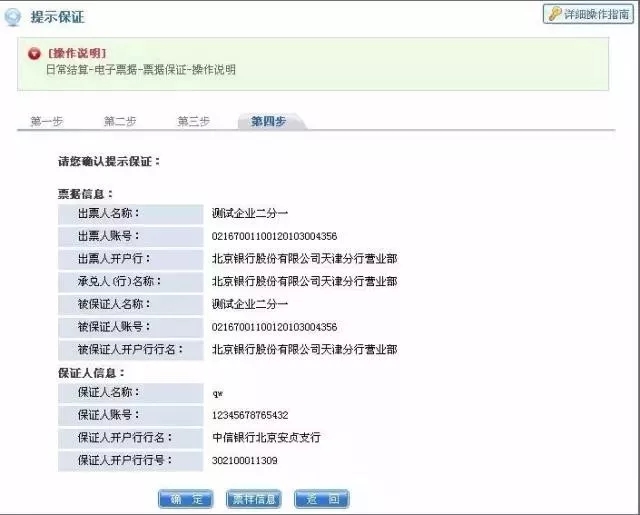Click the 保证人开户行行名 label
The width and height of the screenshot is (640, 515).
point(125,437)
